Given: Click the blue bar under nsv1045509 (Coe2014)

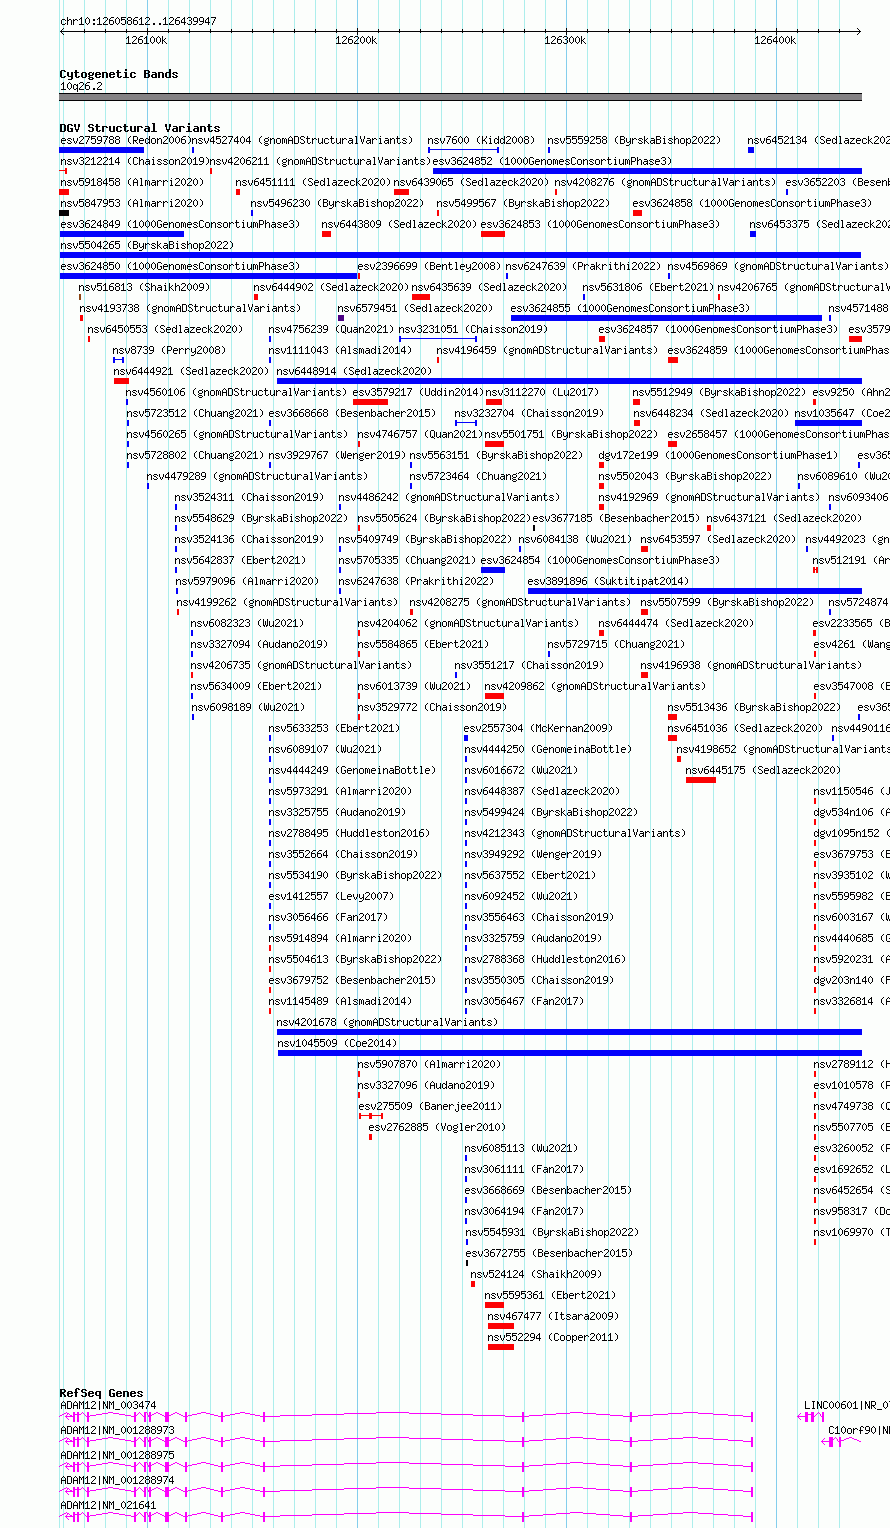Looking at the screenshot, I should coord(569,1052).
